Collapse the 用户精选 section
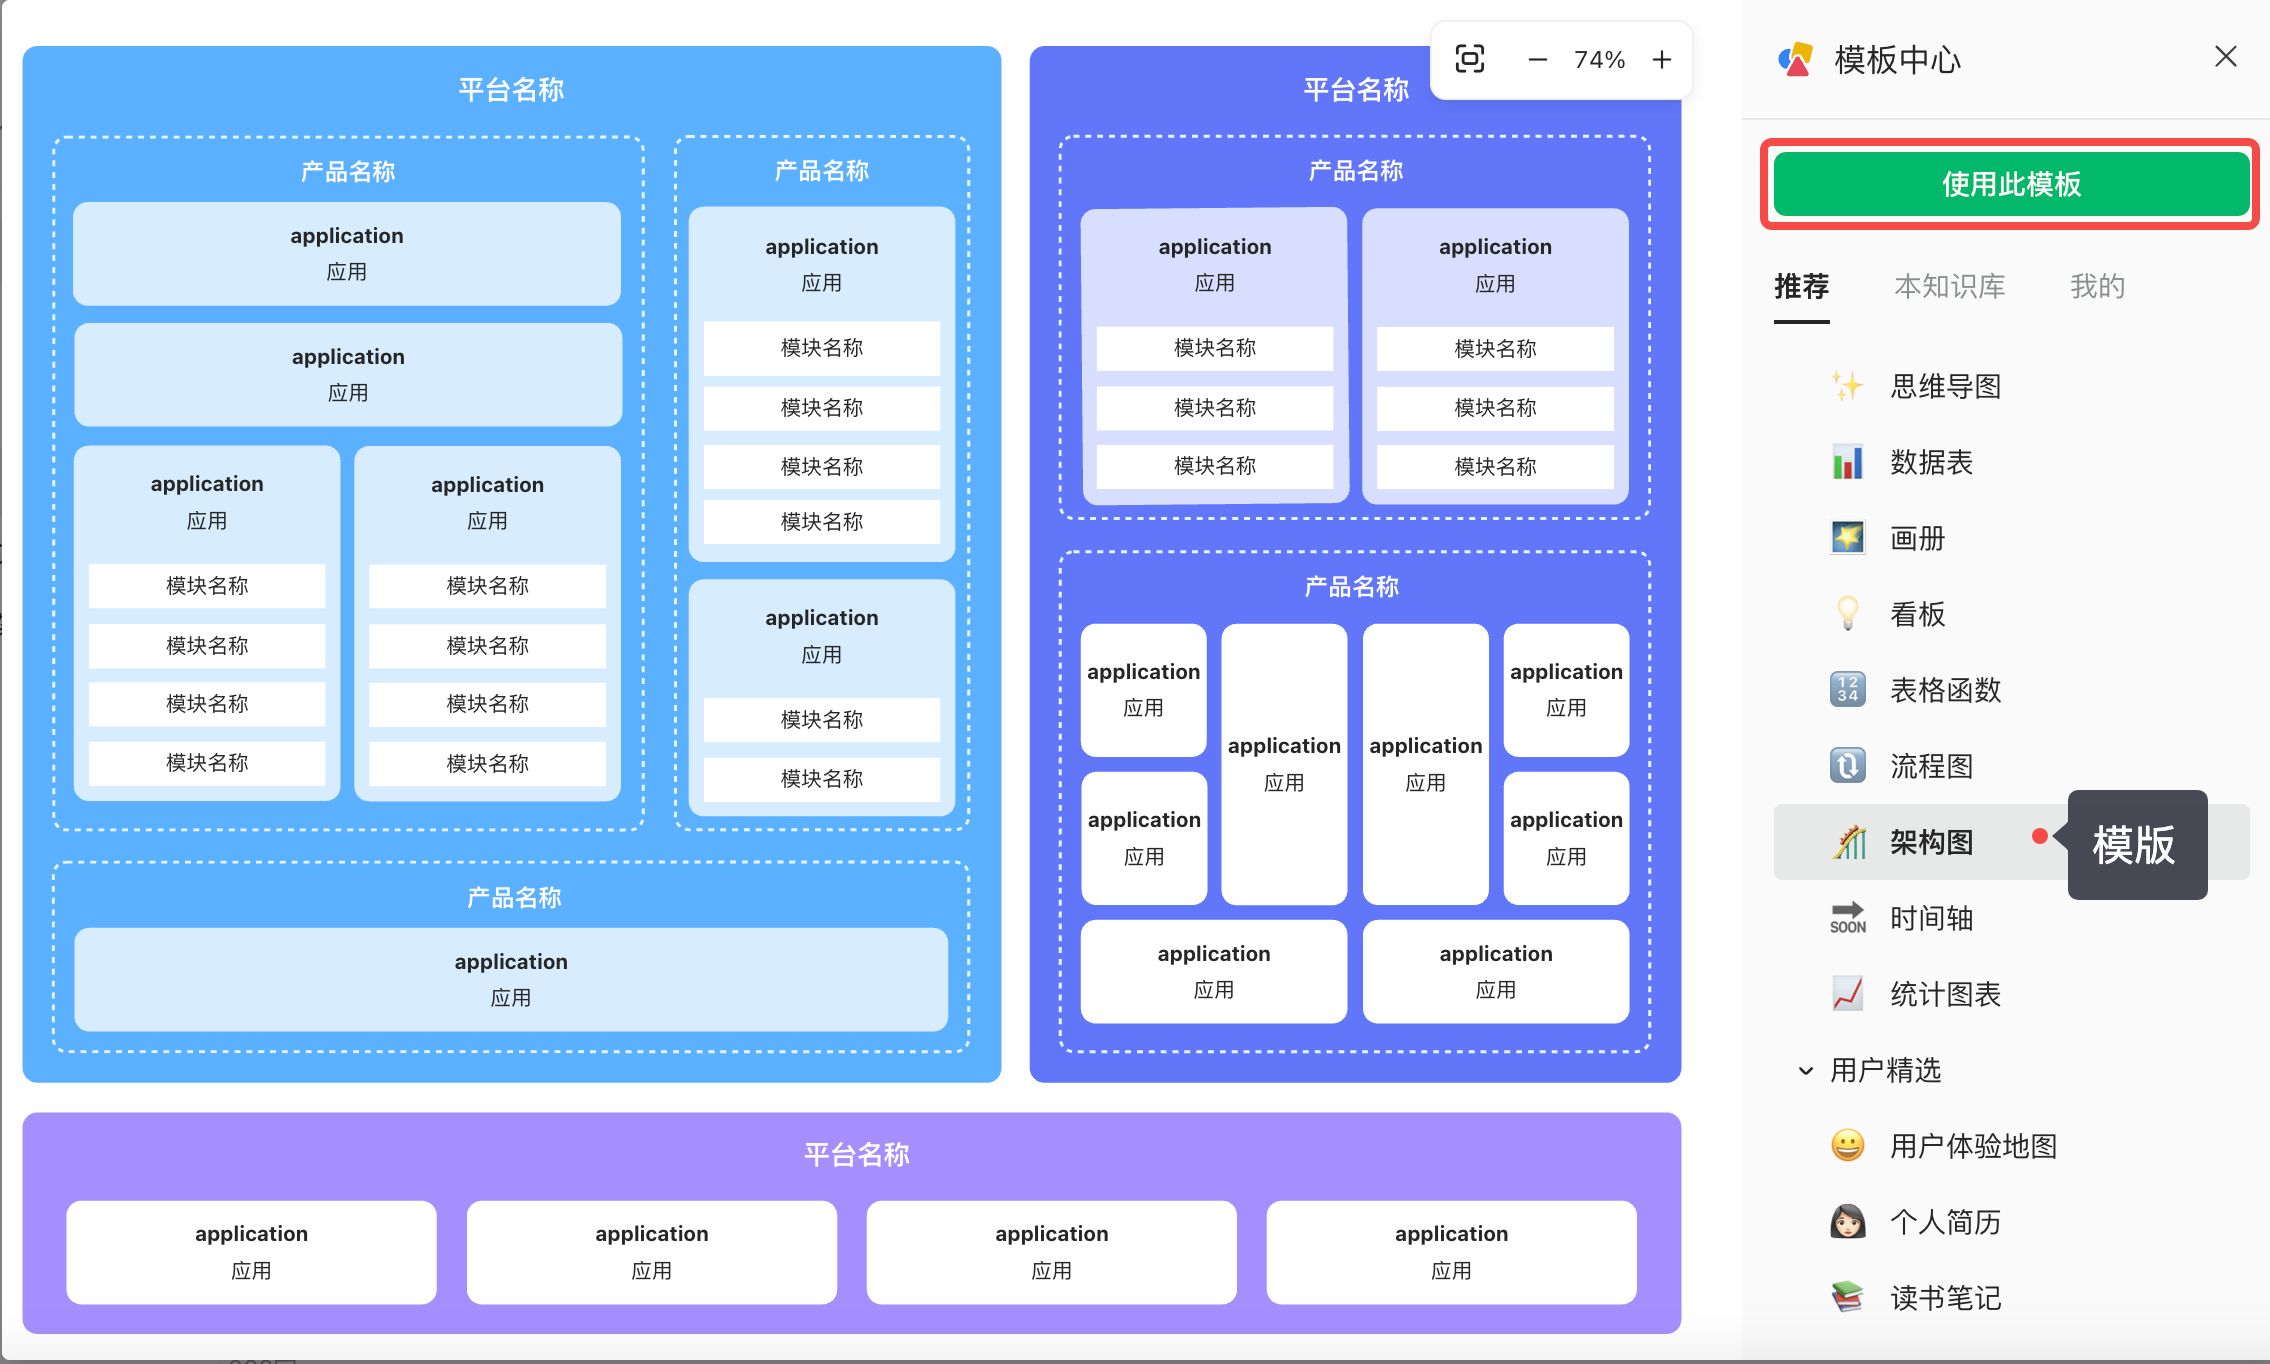This screenshot has height=1364, width=2270. pos(1806,1071)
